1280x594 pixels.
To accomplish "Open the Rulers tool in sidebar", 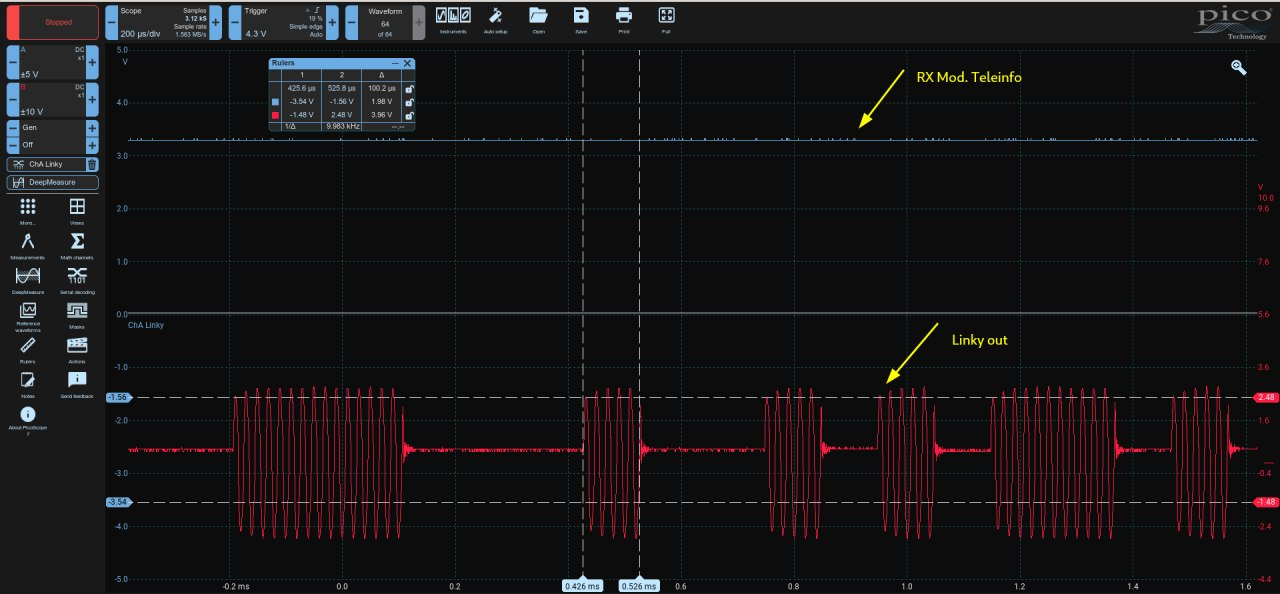I will 28,350.
